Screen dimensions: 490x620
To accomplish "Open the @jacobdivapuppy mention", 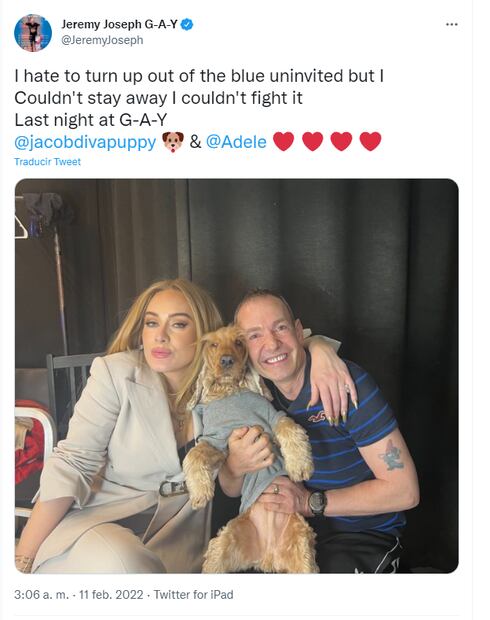I will 85,142.
